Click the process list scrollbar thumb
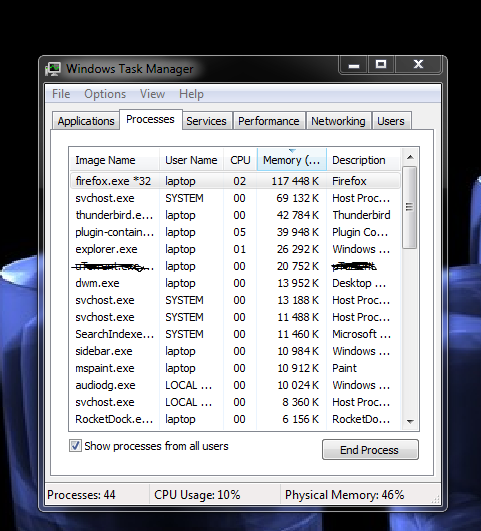The height and width of the screenshot is (531, 481). point(410,207)
